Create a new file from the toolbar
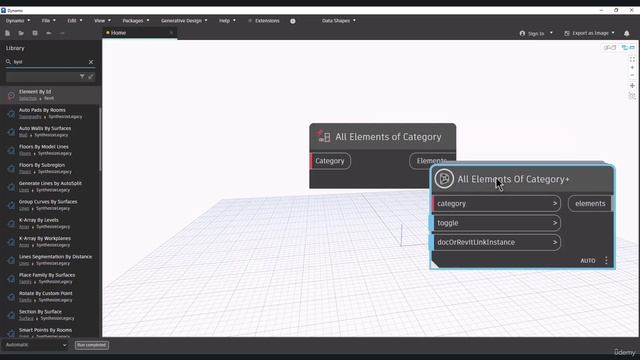The image size is (640, 360). point(7,33)
